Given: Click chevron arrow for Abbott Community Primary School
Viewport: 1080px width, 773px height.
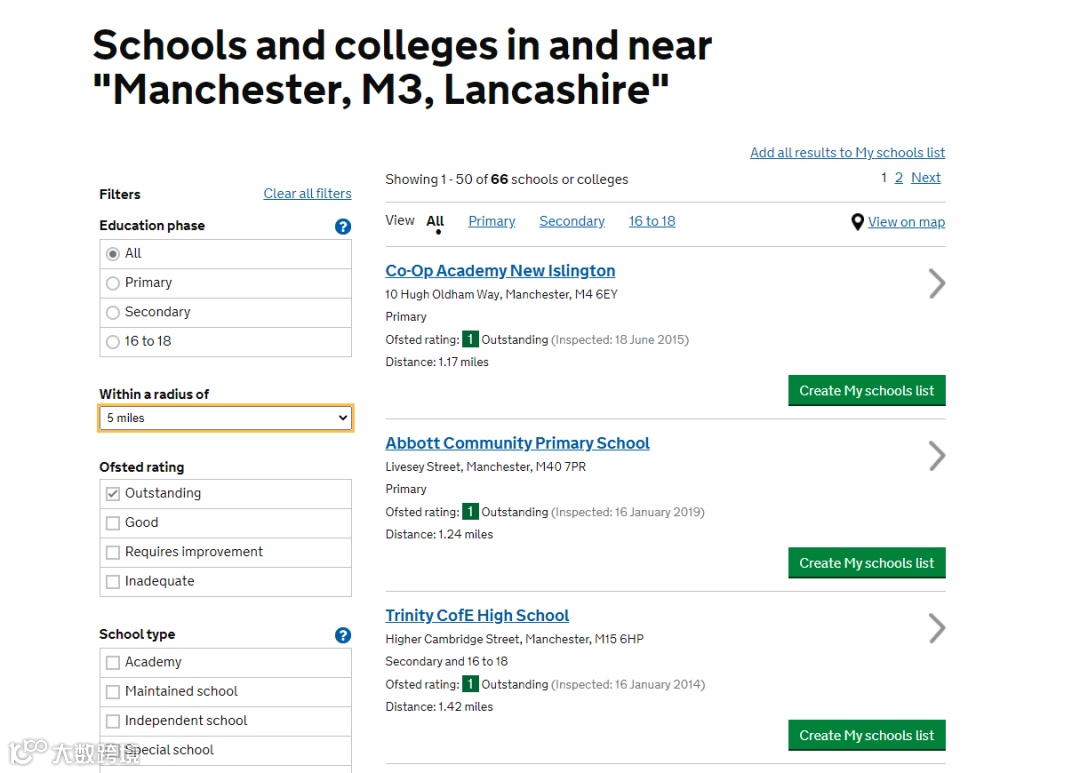Looking at the screenshot, I should pos(937,456).
